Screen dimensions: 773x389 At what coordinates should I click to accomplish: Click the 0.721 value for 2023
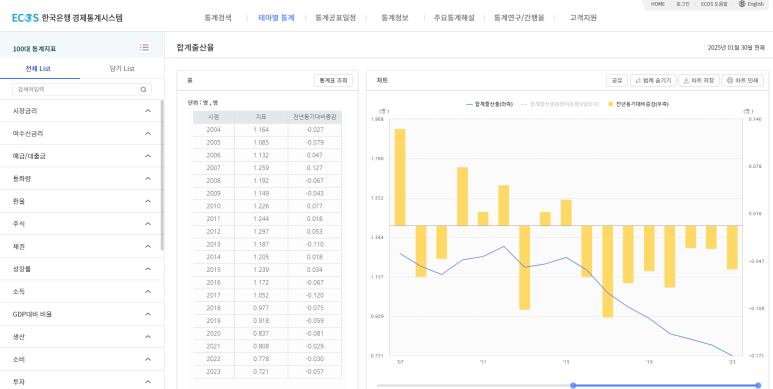261,371
